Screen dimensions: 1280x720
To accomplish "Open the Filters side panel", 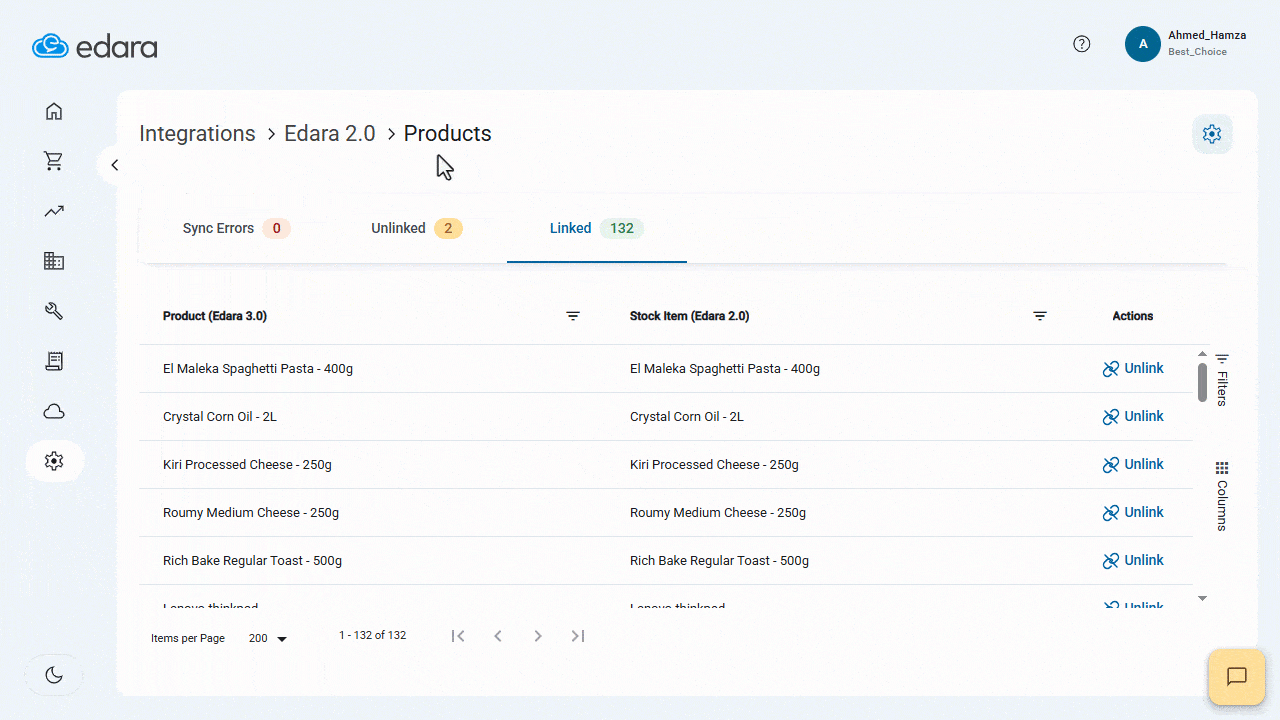I will (x=1222, y=379).
